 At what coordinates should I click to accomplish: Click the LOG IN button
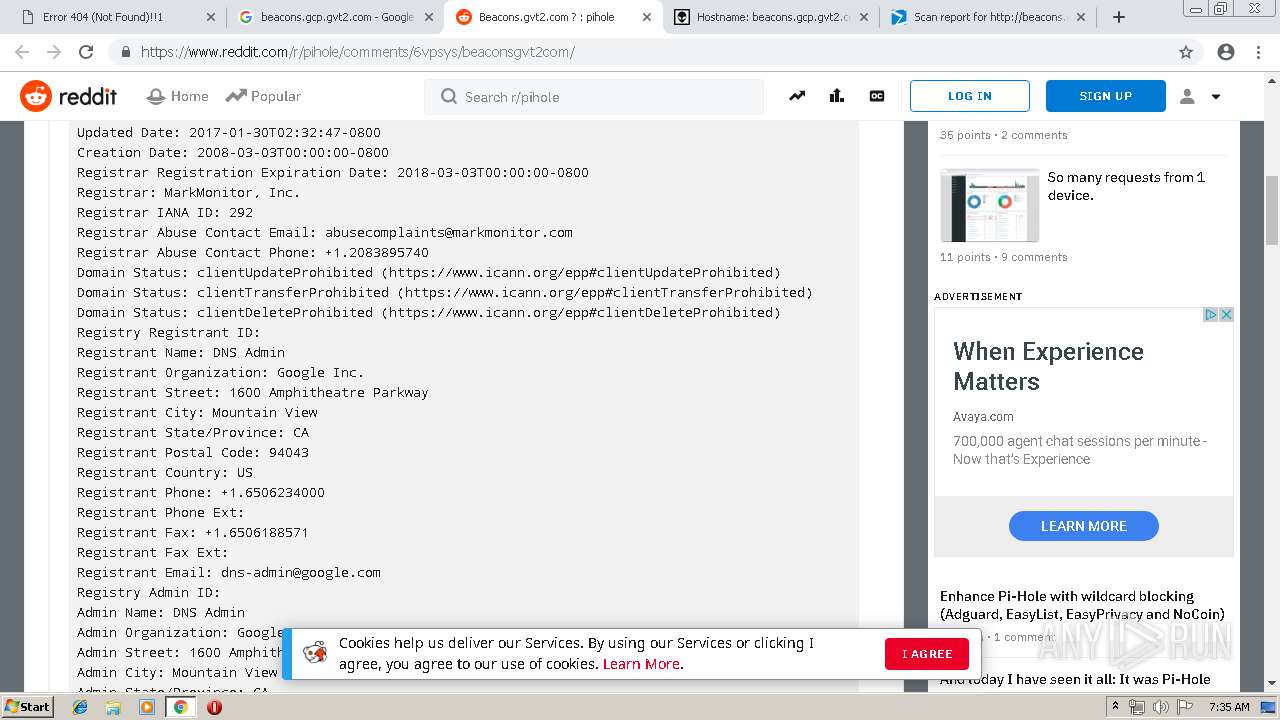(x=969, y=96)
